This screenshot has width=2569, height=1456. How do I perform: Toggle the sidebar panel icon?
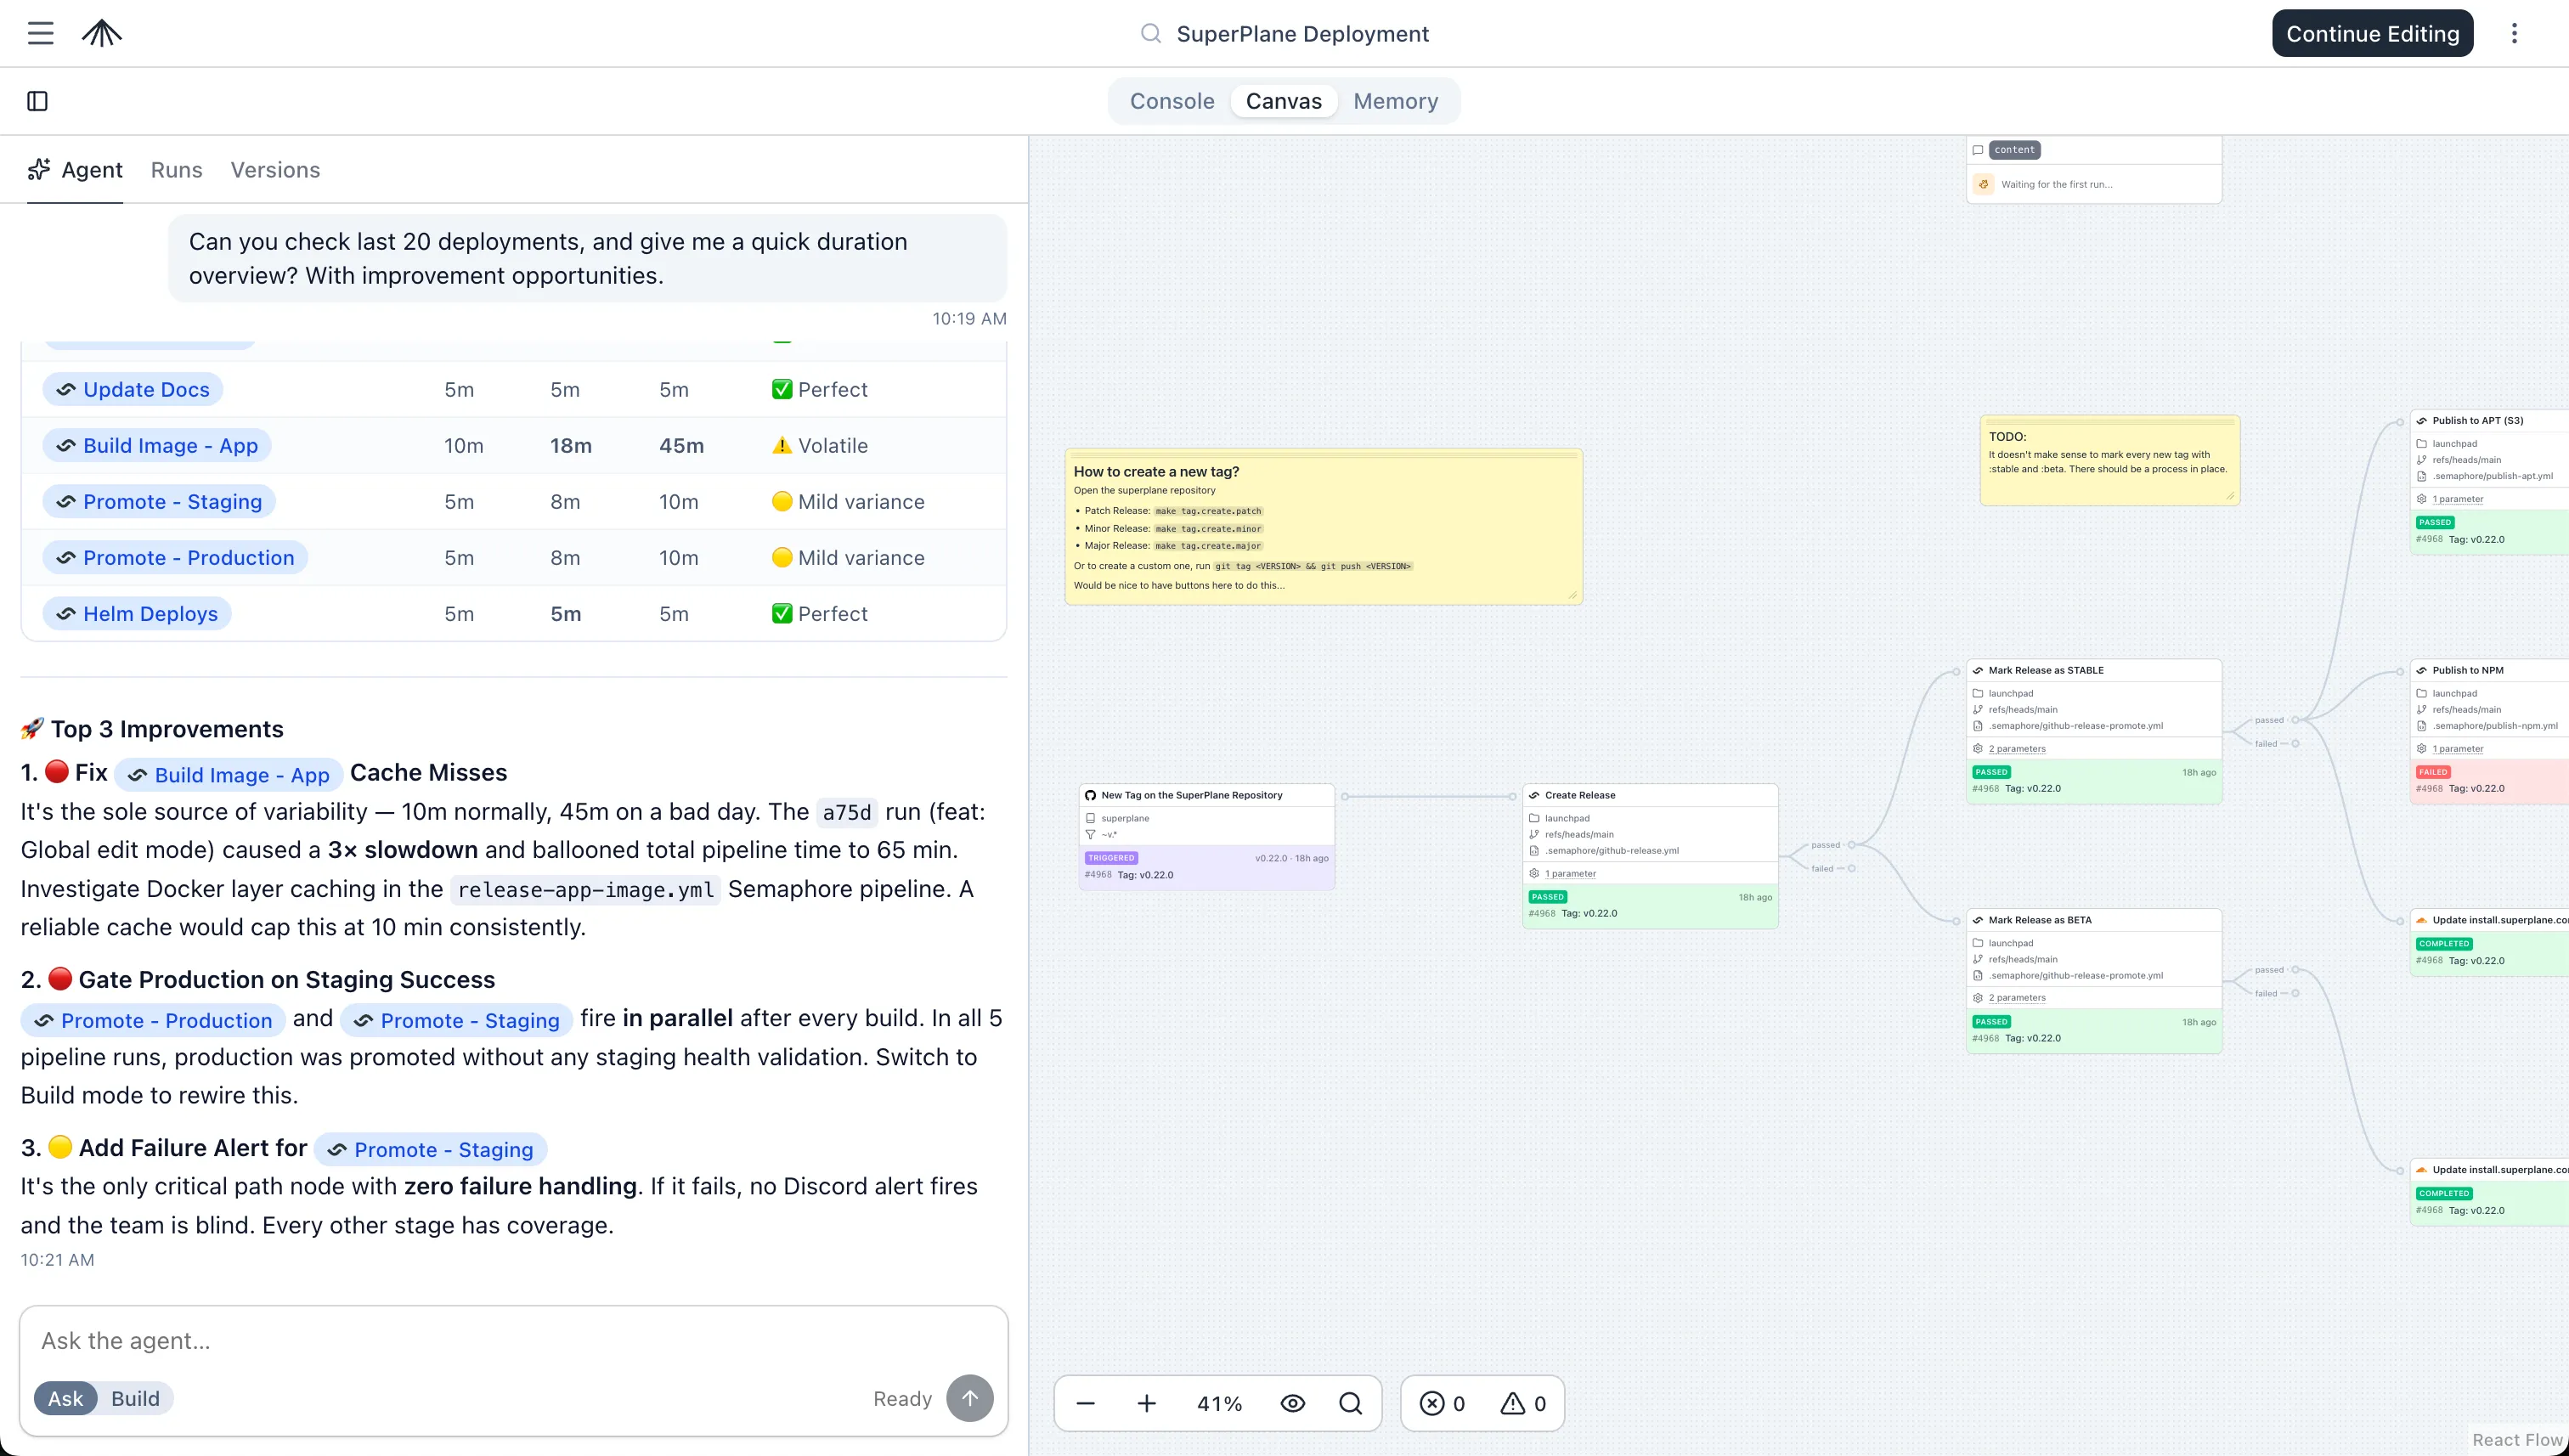(37, 101)
